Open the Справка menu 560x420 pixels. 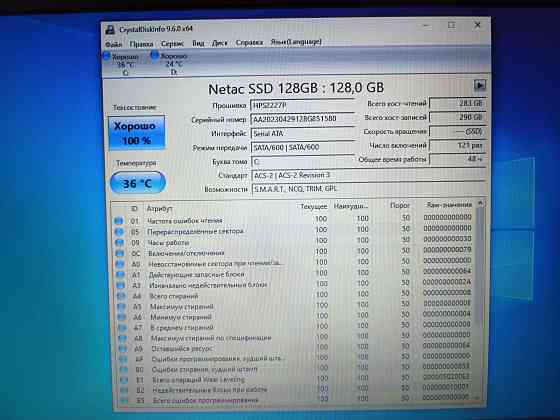tap(249, 42)
